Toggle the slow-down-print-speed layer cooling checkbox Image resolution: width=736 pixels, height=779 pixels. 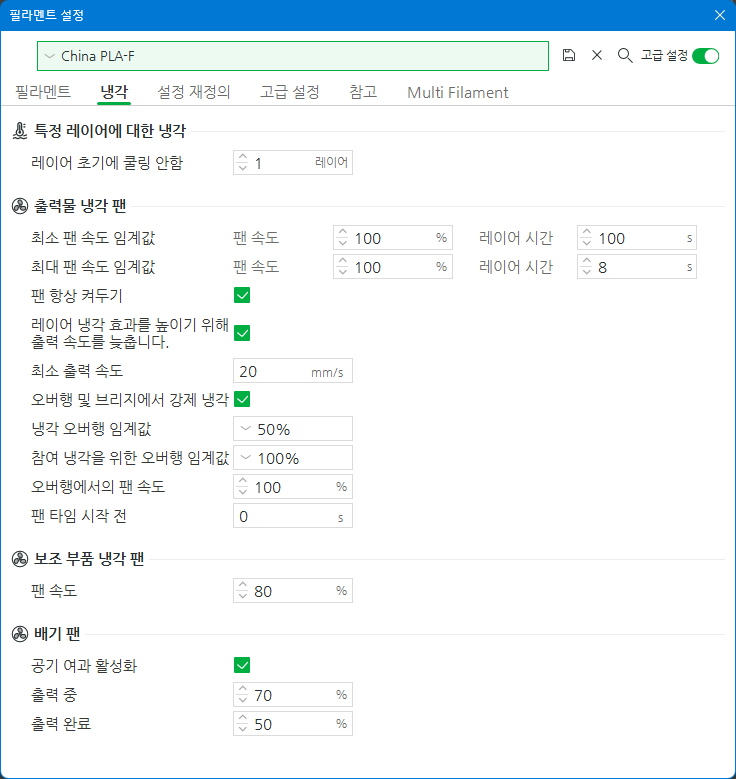pyautogui.click(x=242, y=333)
